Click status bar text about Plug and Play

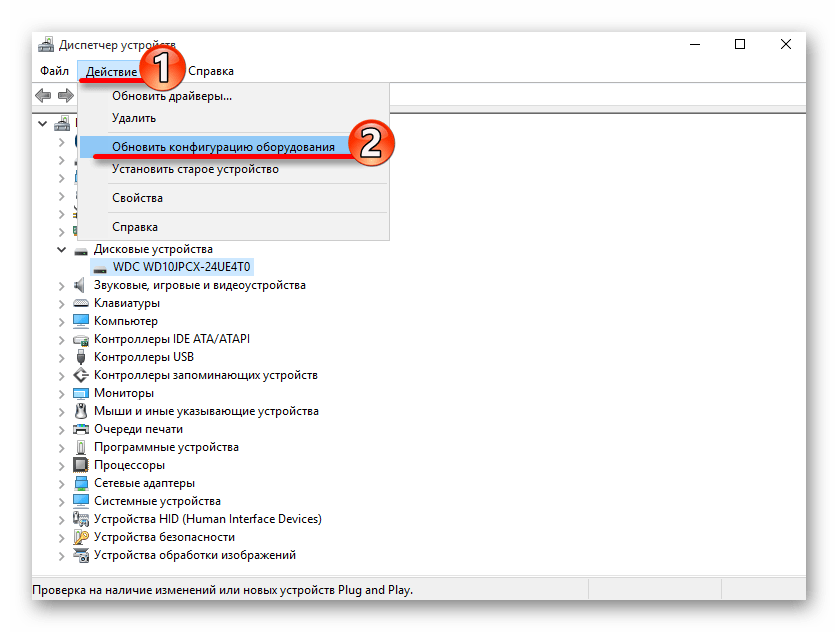[x=222, y=590]
